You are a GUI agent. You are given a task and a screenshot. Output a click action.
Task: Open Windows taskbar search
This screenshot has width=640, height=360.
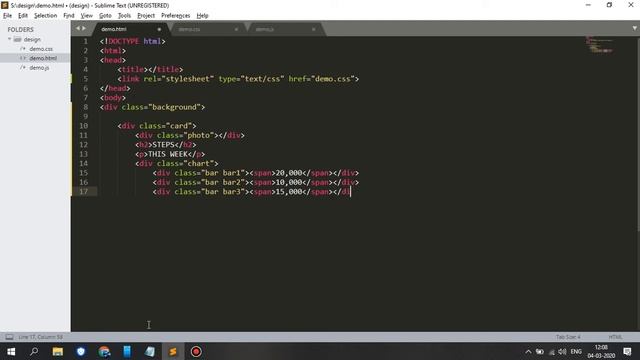click(34, 351)
